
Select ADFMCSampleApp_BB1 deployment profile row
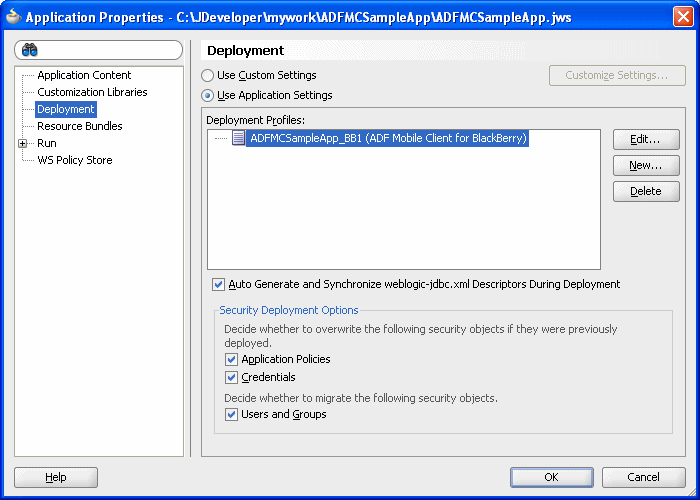(388, 138)
